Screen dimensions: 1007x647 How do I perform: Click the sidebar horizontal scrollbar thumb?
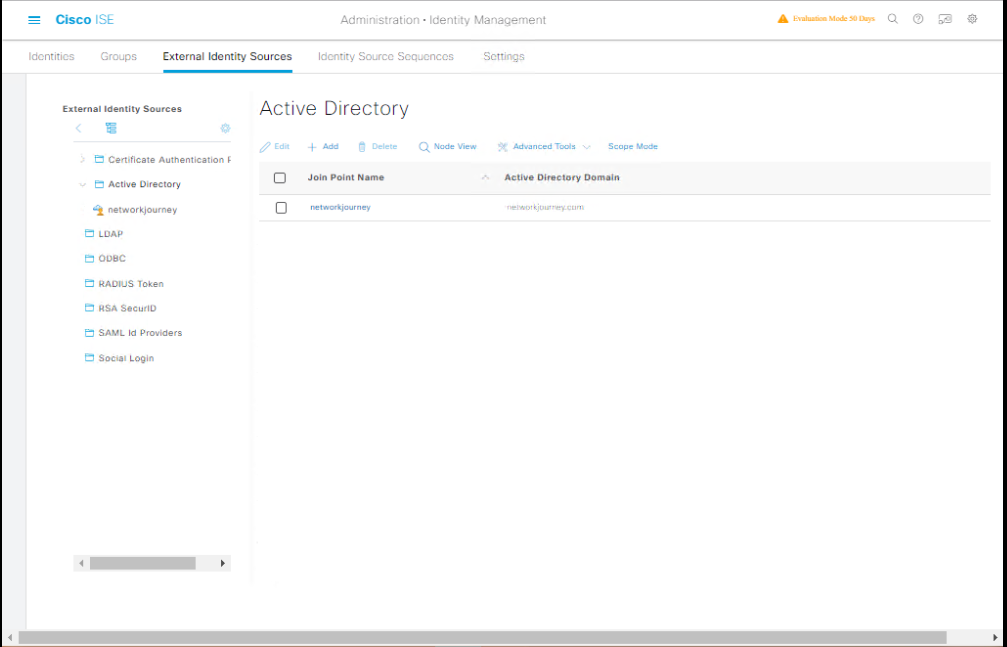(x=143, y=563)
